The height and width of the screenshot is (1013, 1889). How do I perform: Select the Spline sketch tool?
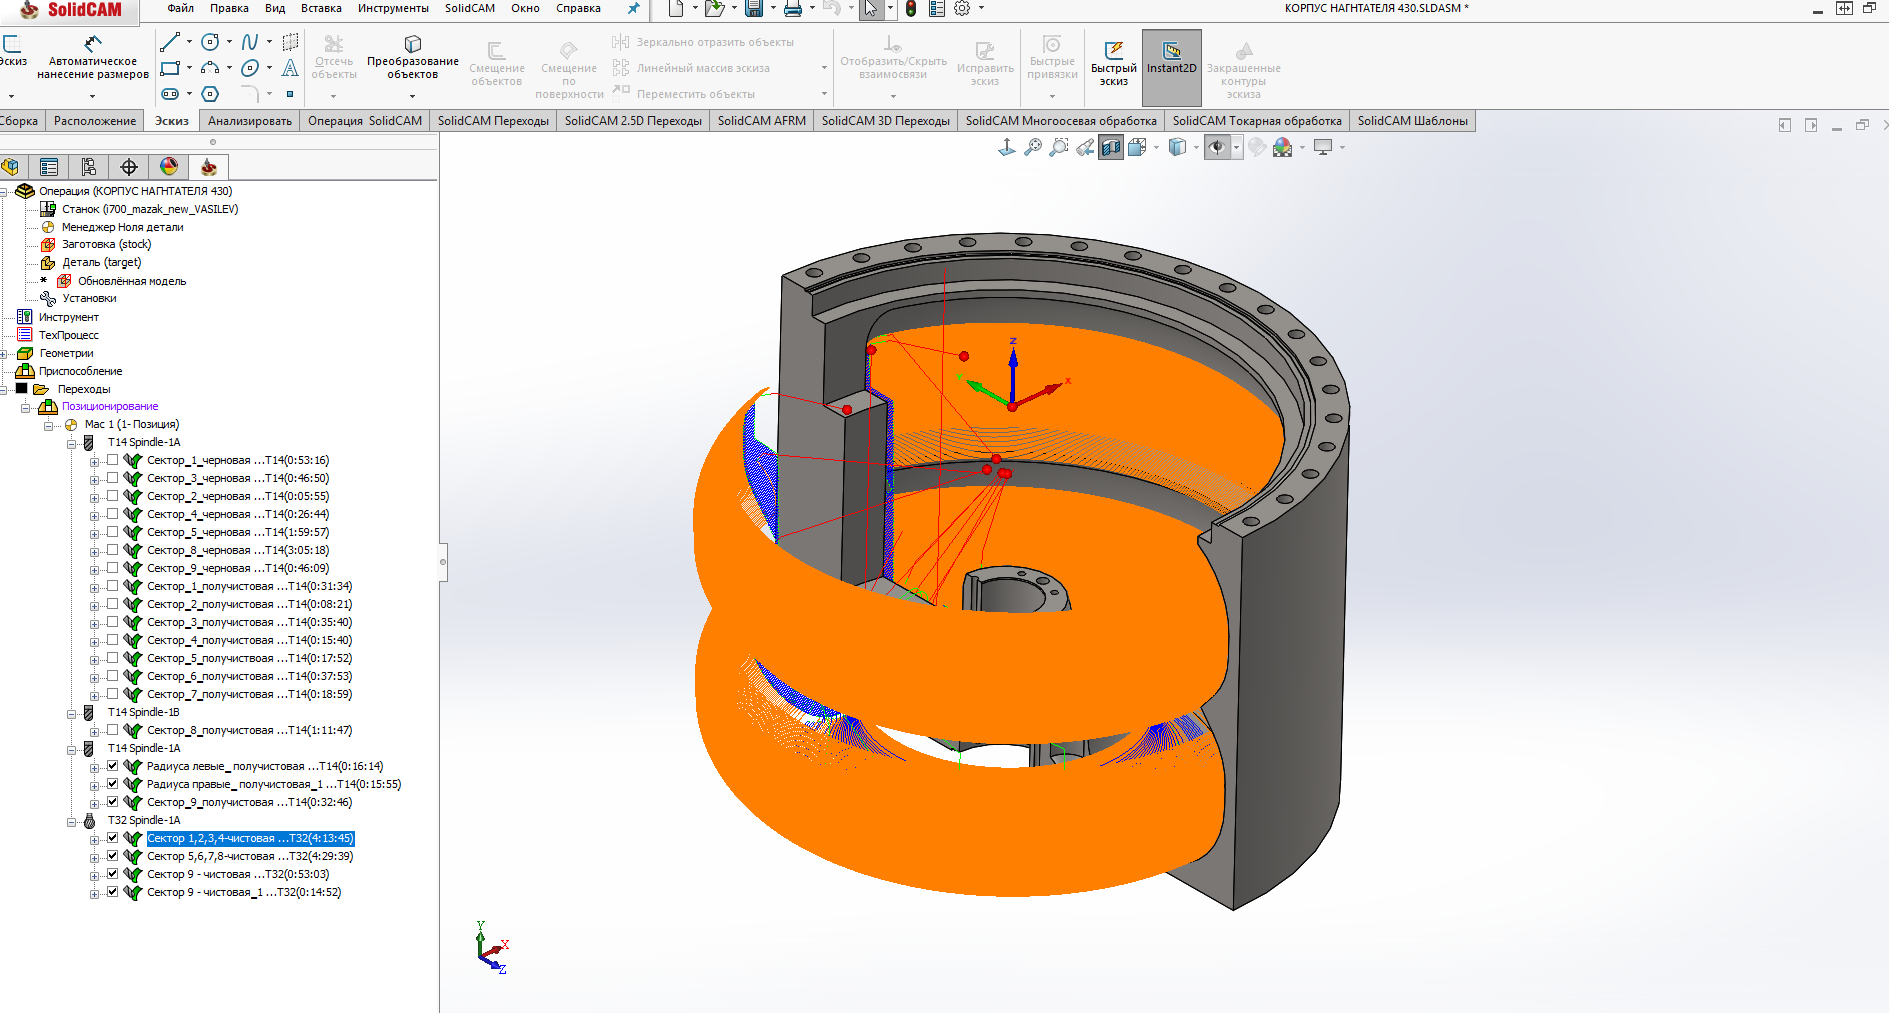tap(250, 42)
